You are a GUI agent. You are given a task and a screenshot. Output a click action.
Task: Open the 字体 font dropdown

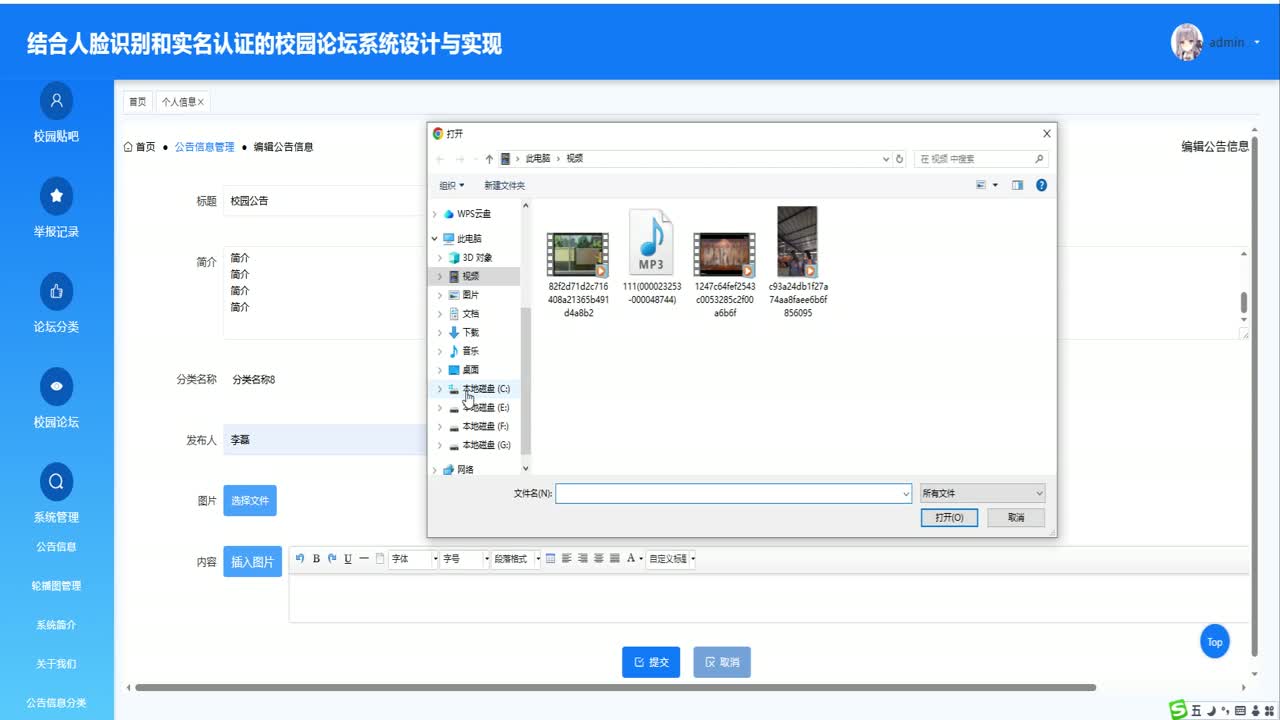tap(414, 559)
